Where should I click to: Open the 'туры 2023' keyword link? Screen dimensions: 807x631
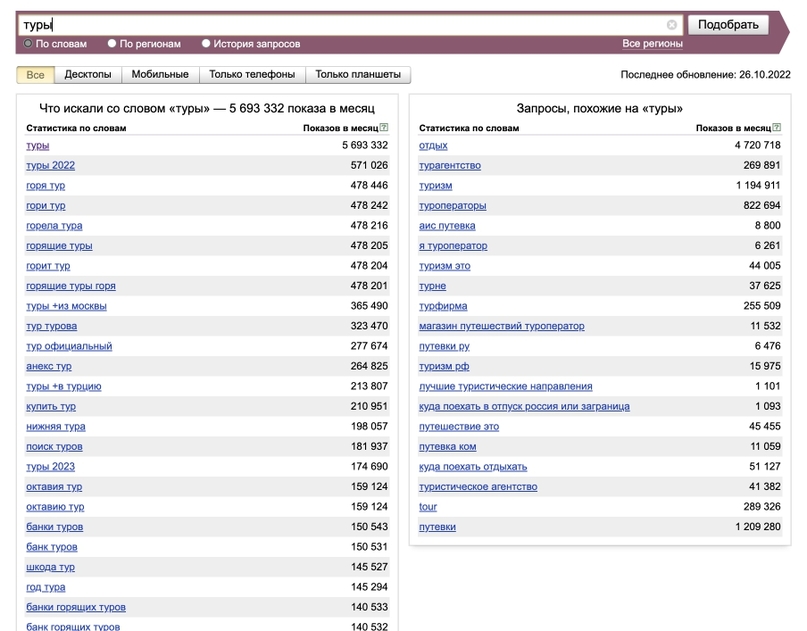[50, 467]
